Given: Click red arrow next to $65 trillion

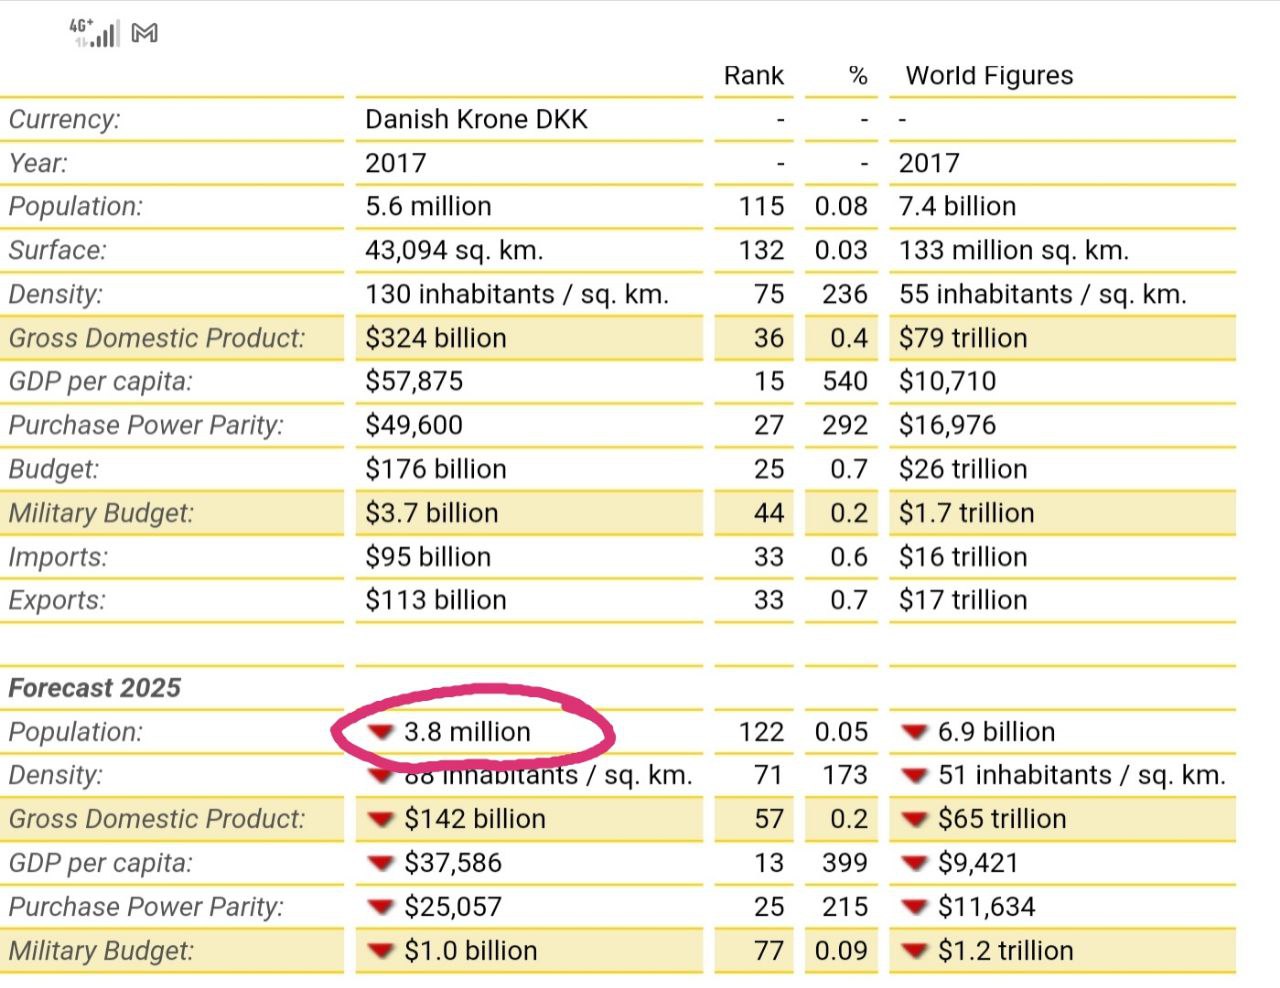Looking at the screenshot, I should click(914, 819).
